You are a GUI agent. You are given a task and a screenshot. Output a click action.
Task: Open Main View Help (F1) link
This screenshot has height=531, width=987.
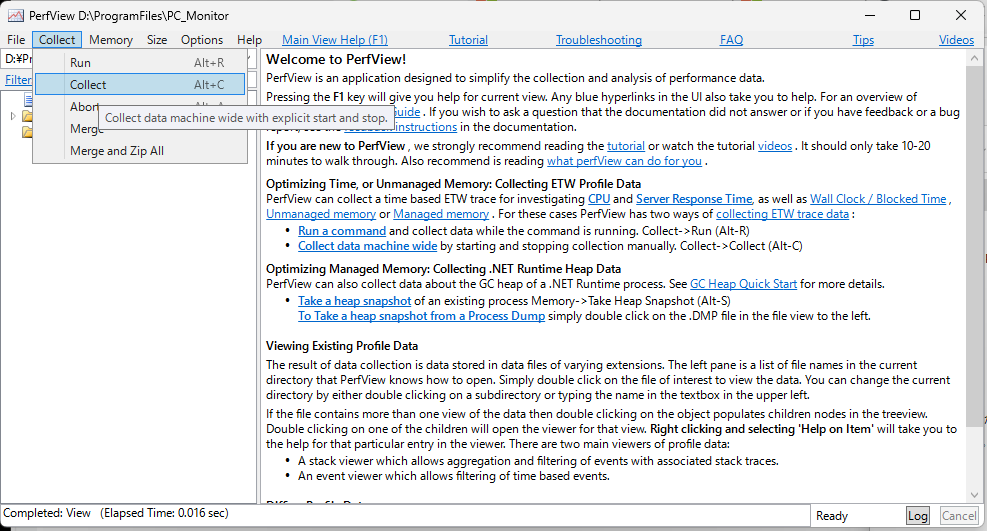click(335, 40)
